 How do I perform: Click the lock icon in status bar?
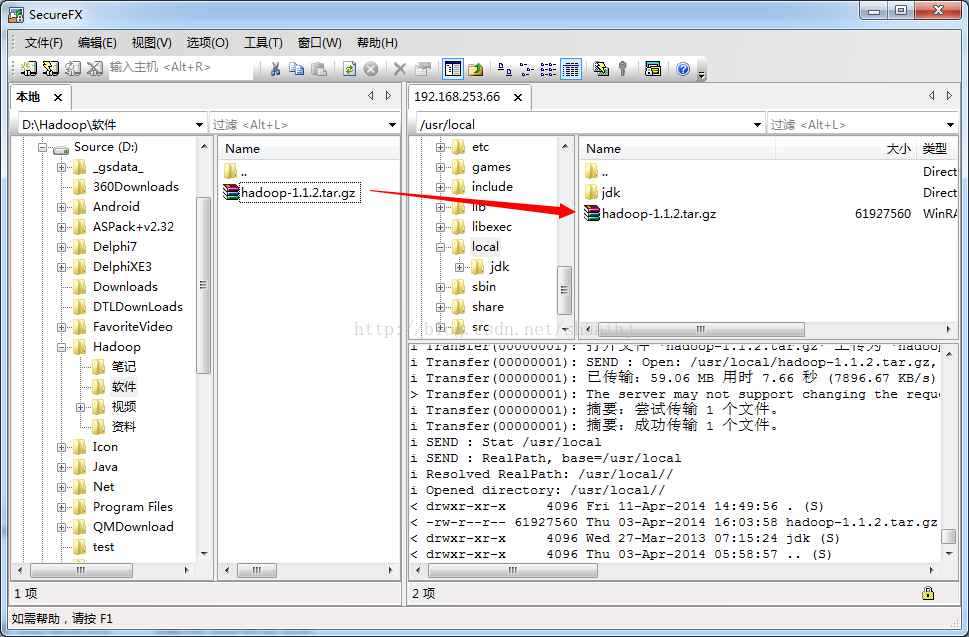click(928, 593)
